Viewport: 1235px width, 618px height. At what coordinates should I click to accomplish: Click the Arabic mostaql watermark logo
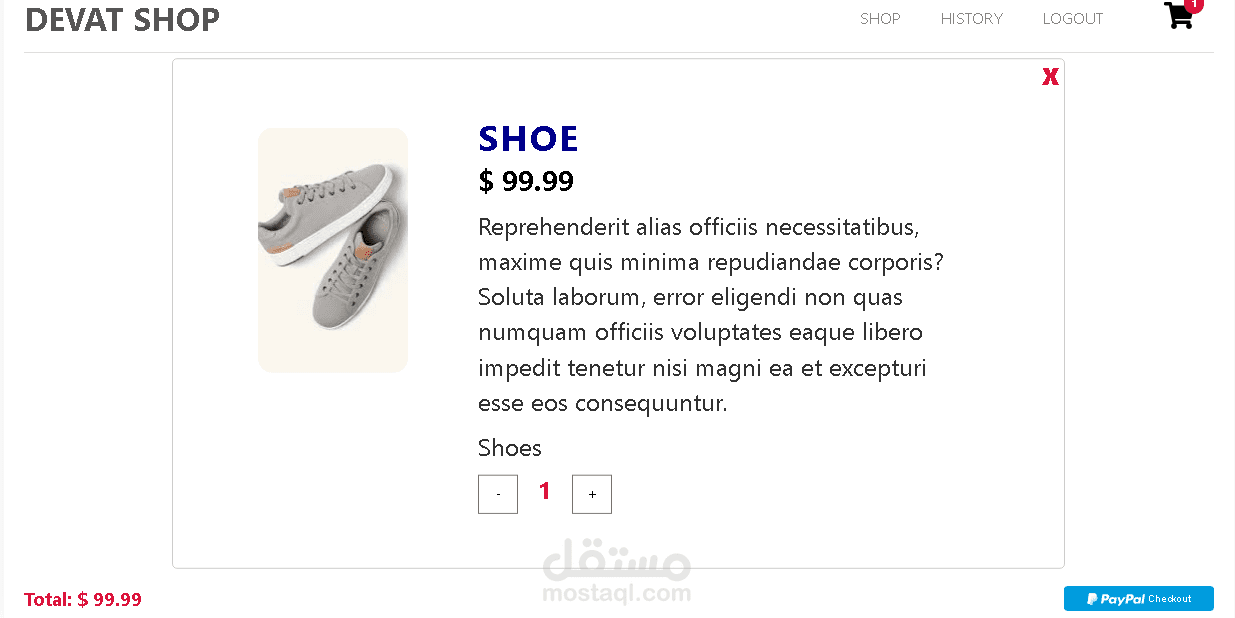617,562
